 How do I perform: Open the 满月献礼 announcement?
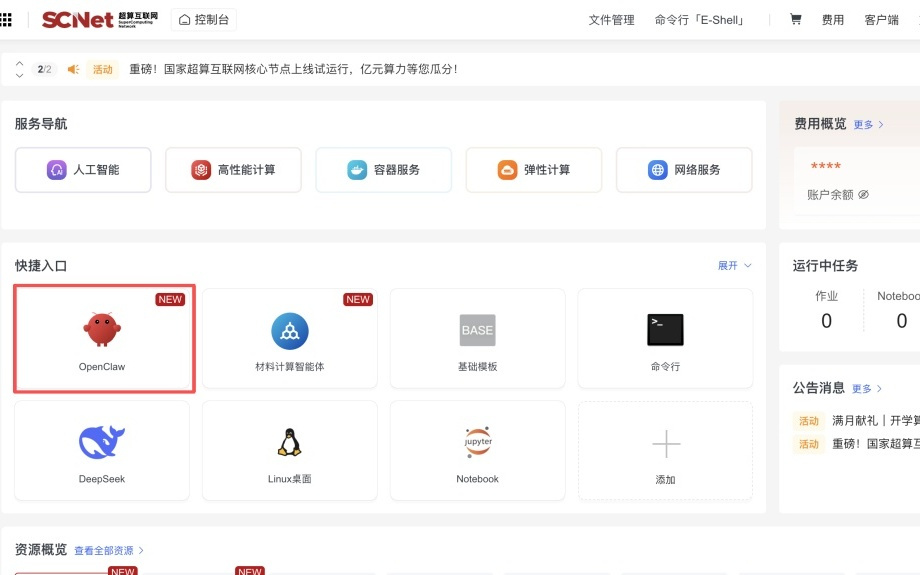coord(875,421)
